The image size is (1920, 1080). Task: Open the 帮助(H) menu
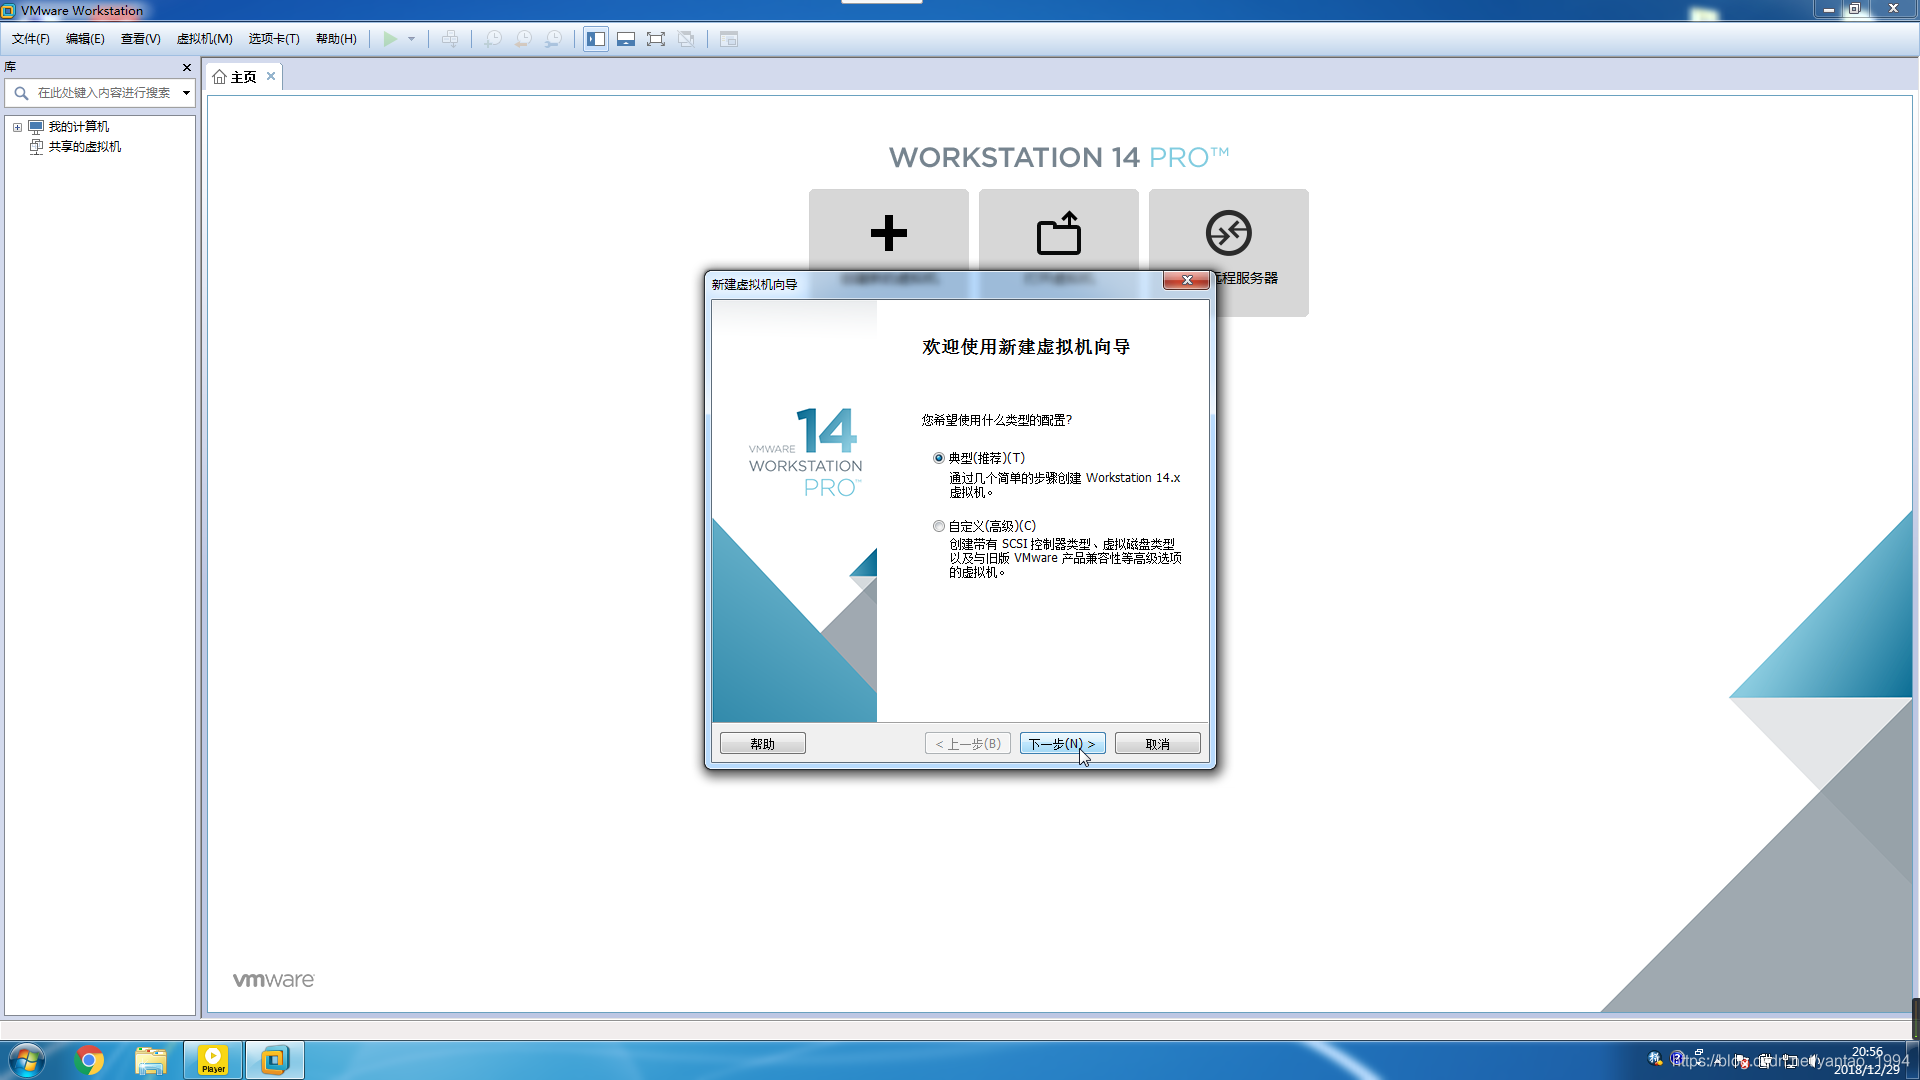click(x=336, y=39)
